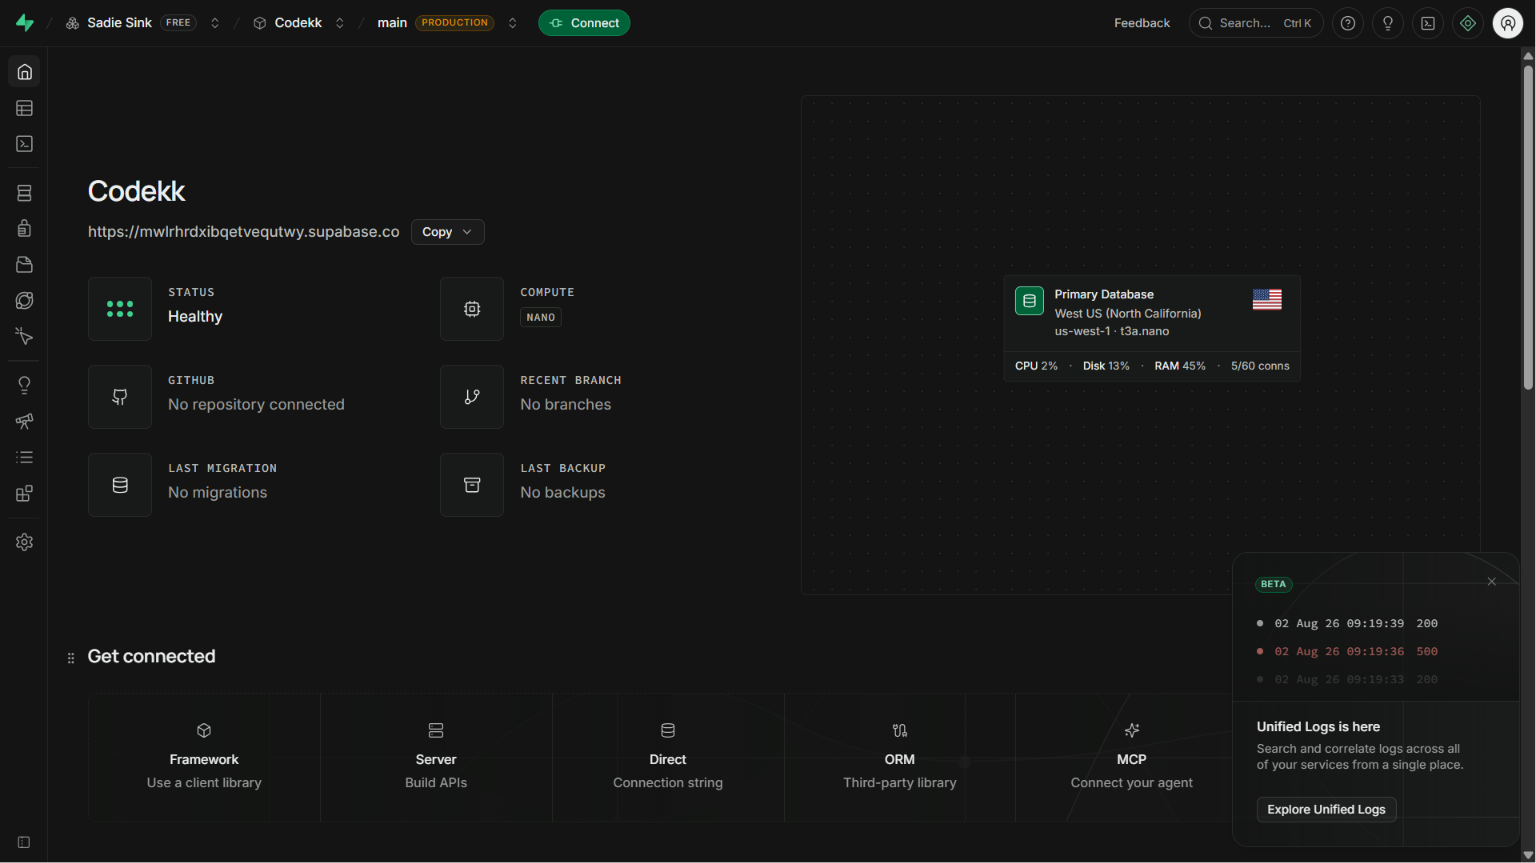Viewport: 1536px width, 863px height.
Task: Open the Help icon in top bar
Action: click(1348, 23)
